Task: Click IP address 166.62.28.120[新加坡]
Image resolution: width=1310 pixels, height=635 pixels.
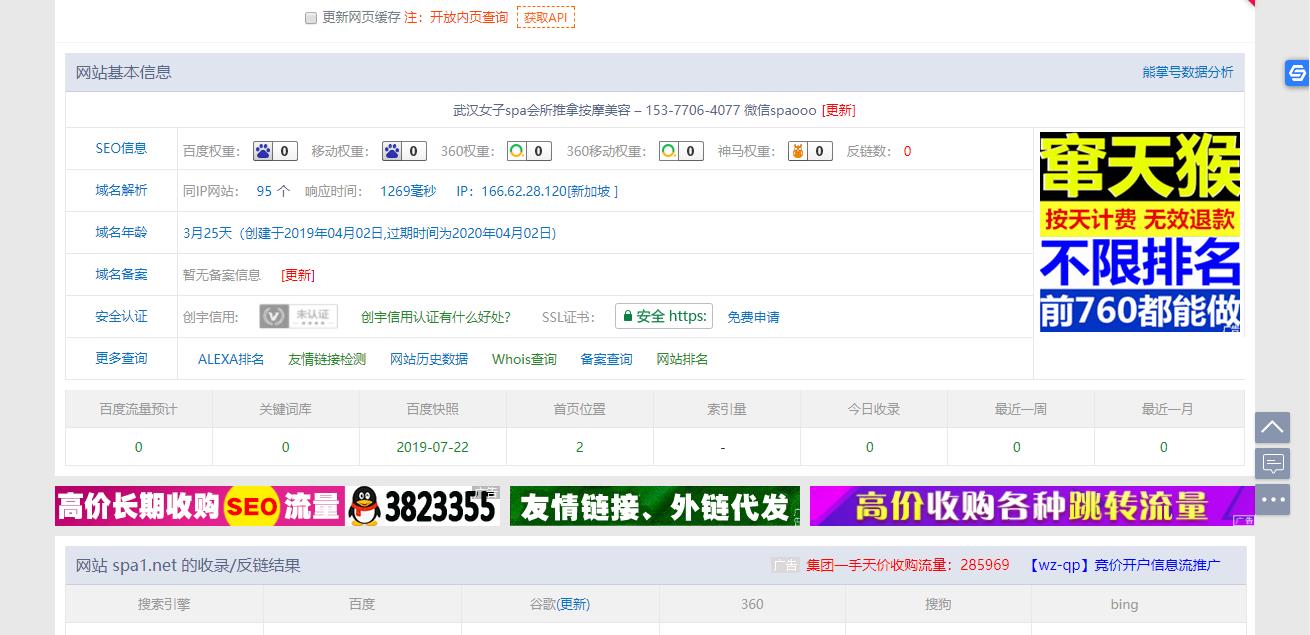Action: tap(549, 191)
